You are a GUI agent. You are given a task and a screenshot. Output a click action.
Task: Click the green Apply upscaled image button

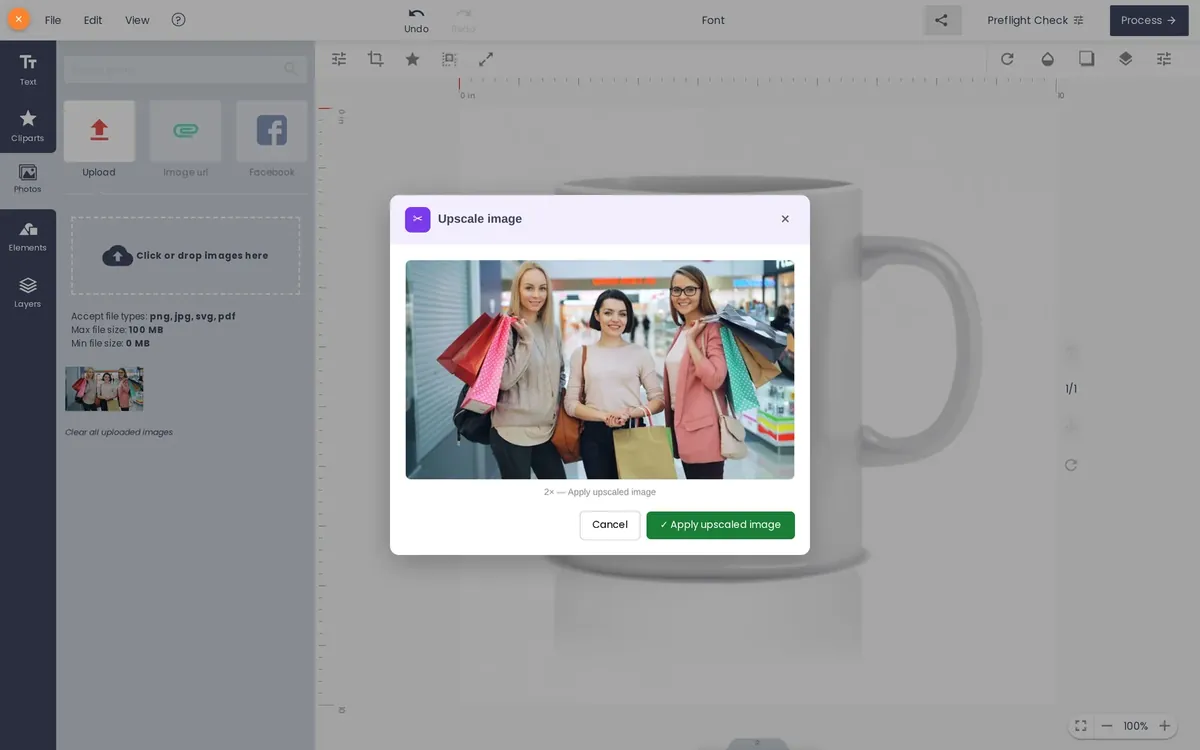pos(720,525)
